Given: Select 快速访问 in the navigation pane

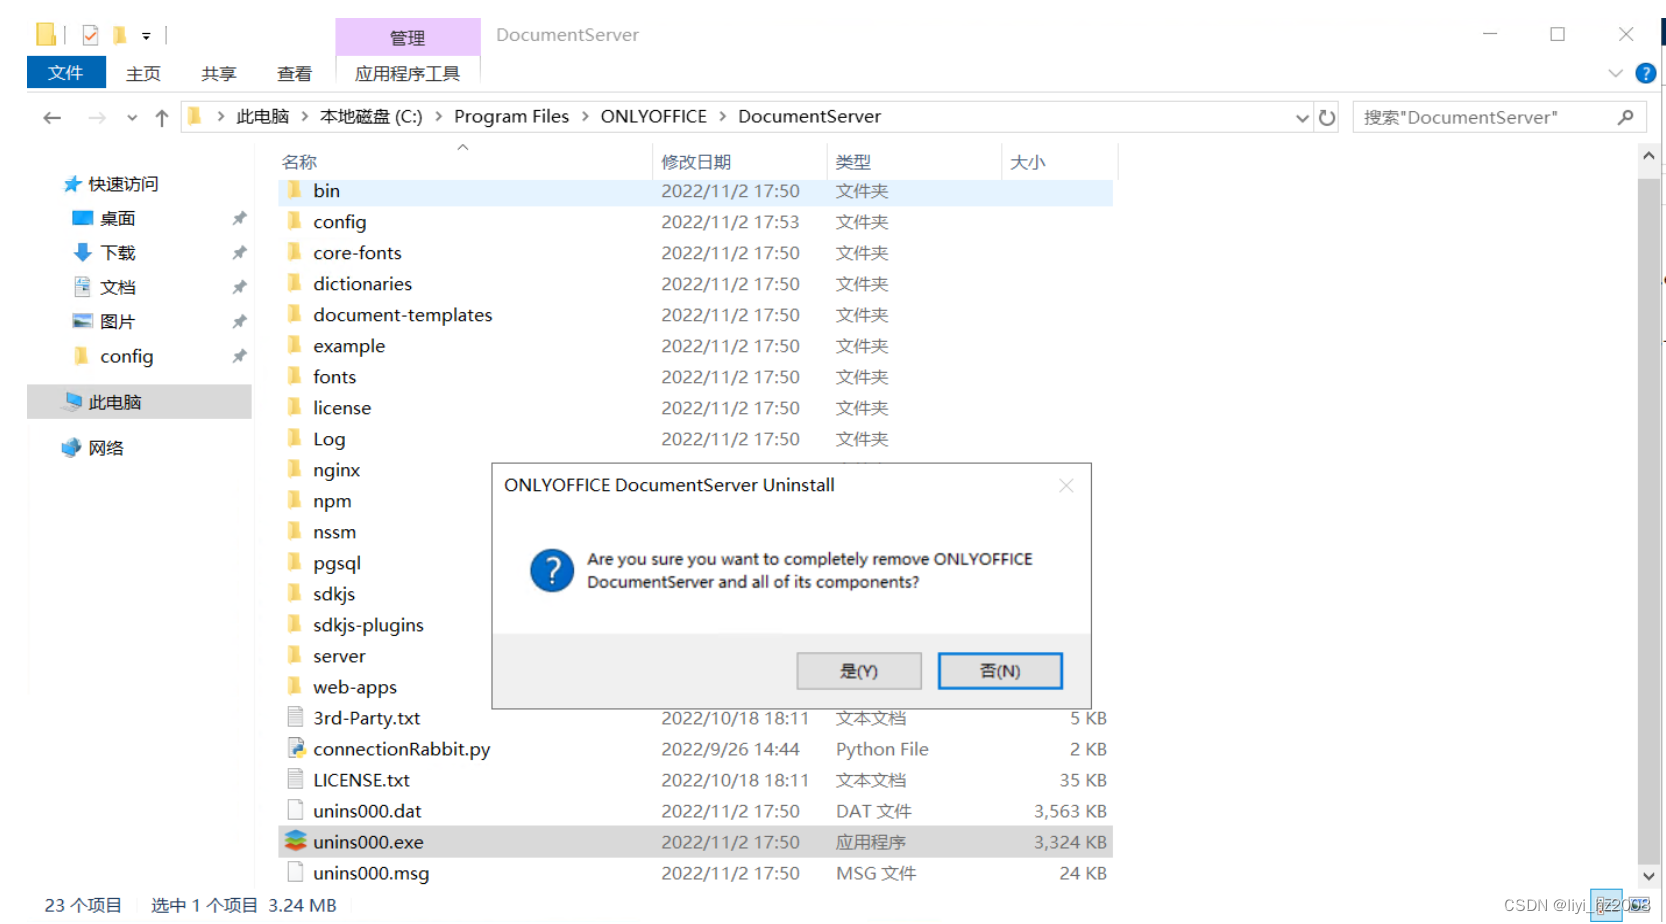Looking at the screenshot, I should click(123, 184).
